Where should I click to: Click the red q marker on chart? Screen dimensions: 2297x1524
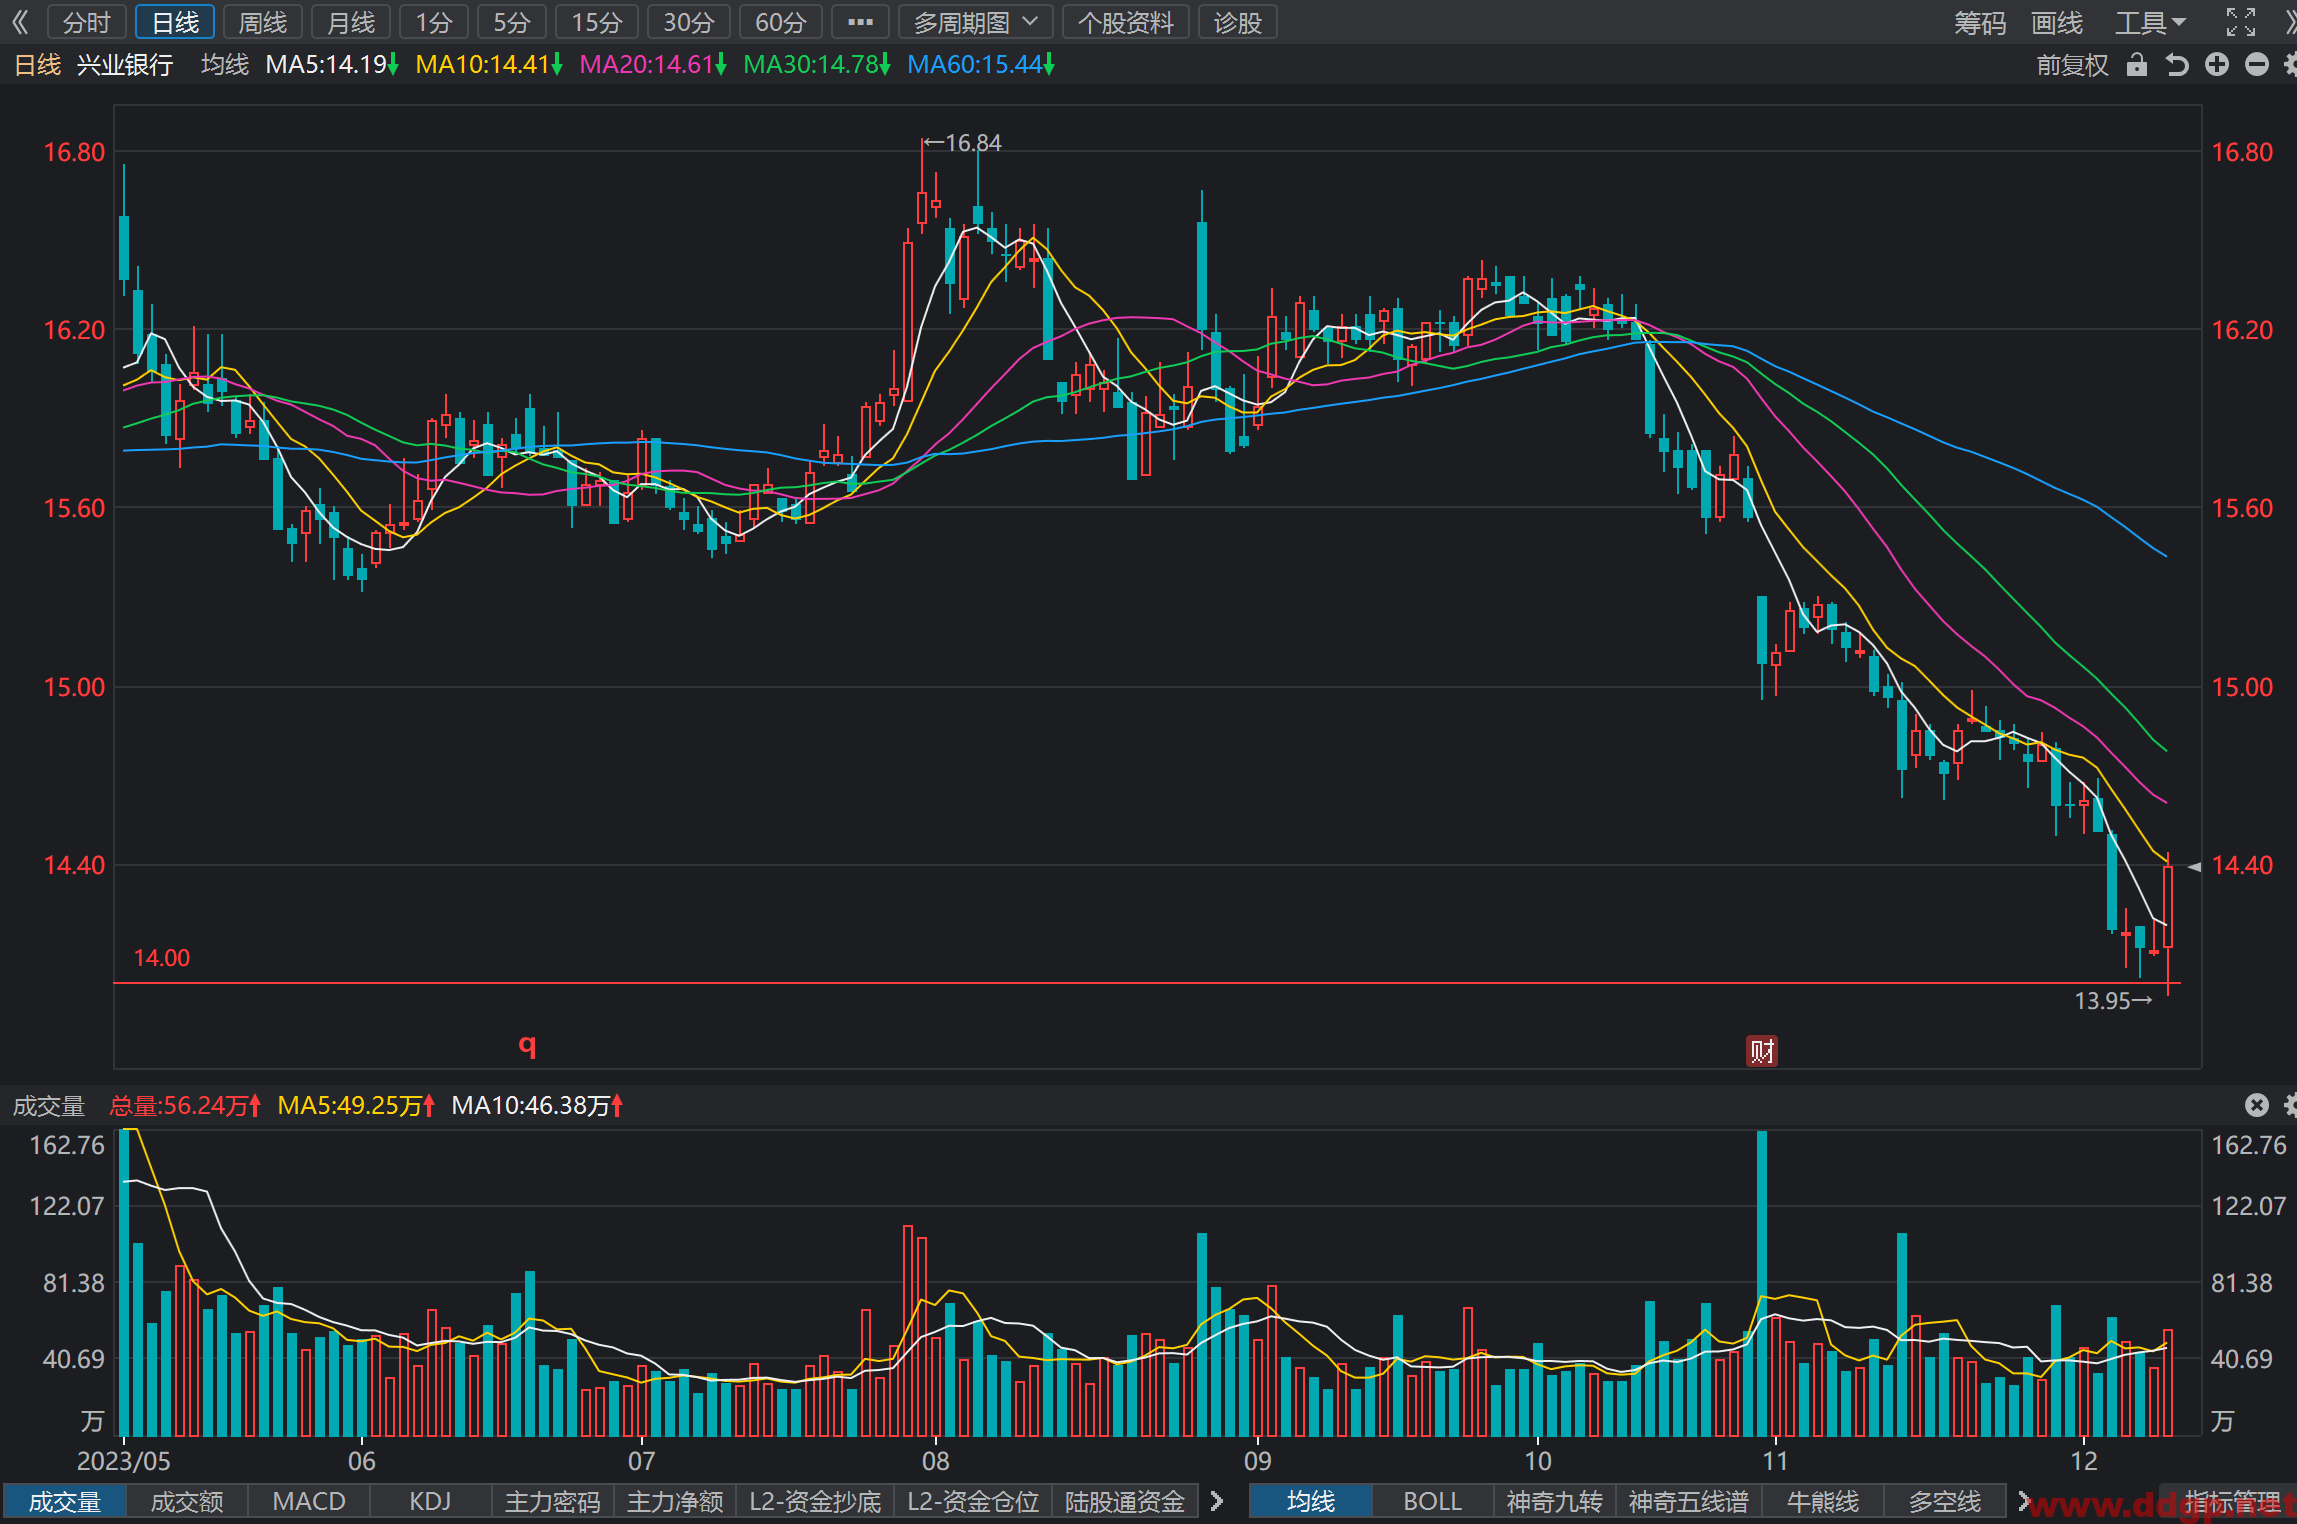528,1045
